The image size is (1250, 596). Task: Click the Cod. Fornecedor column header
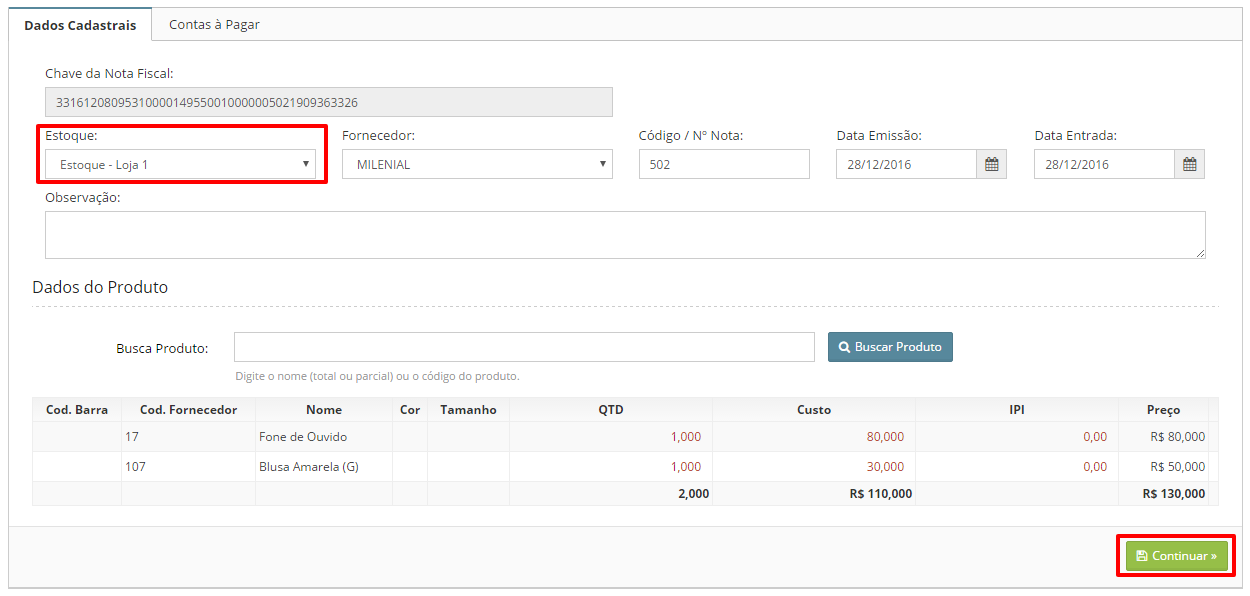tap(188, 410)
